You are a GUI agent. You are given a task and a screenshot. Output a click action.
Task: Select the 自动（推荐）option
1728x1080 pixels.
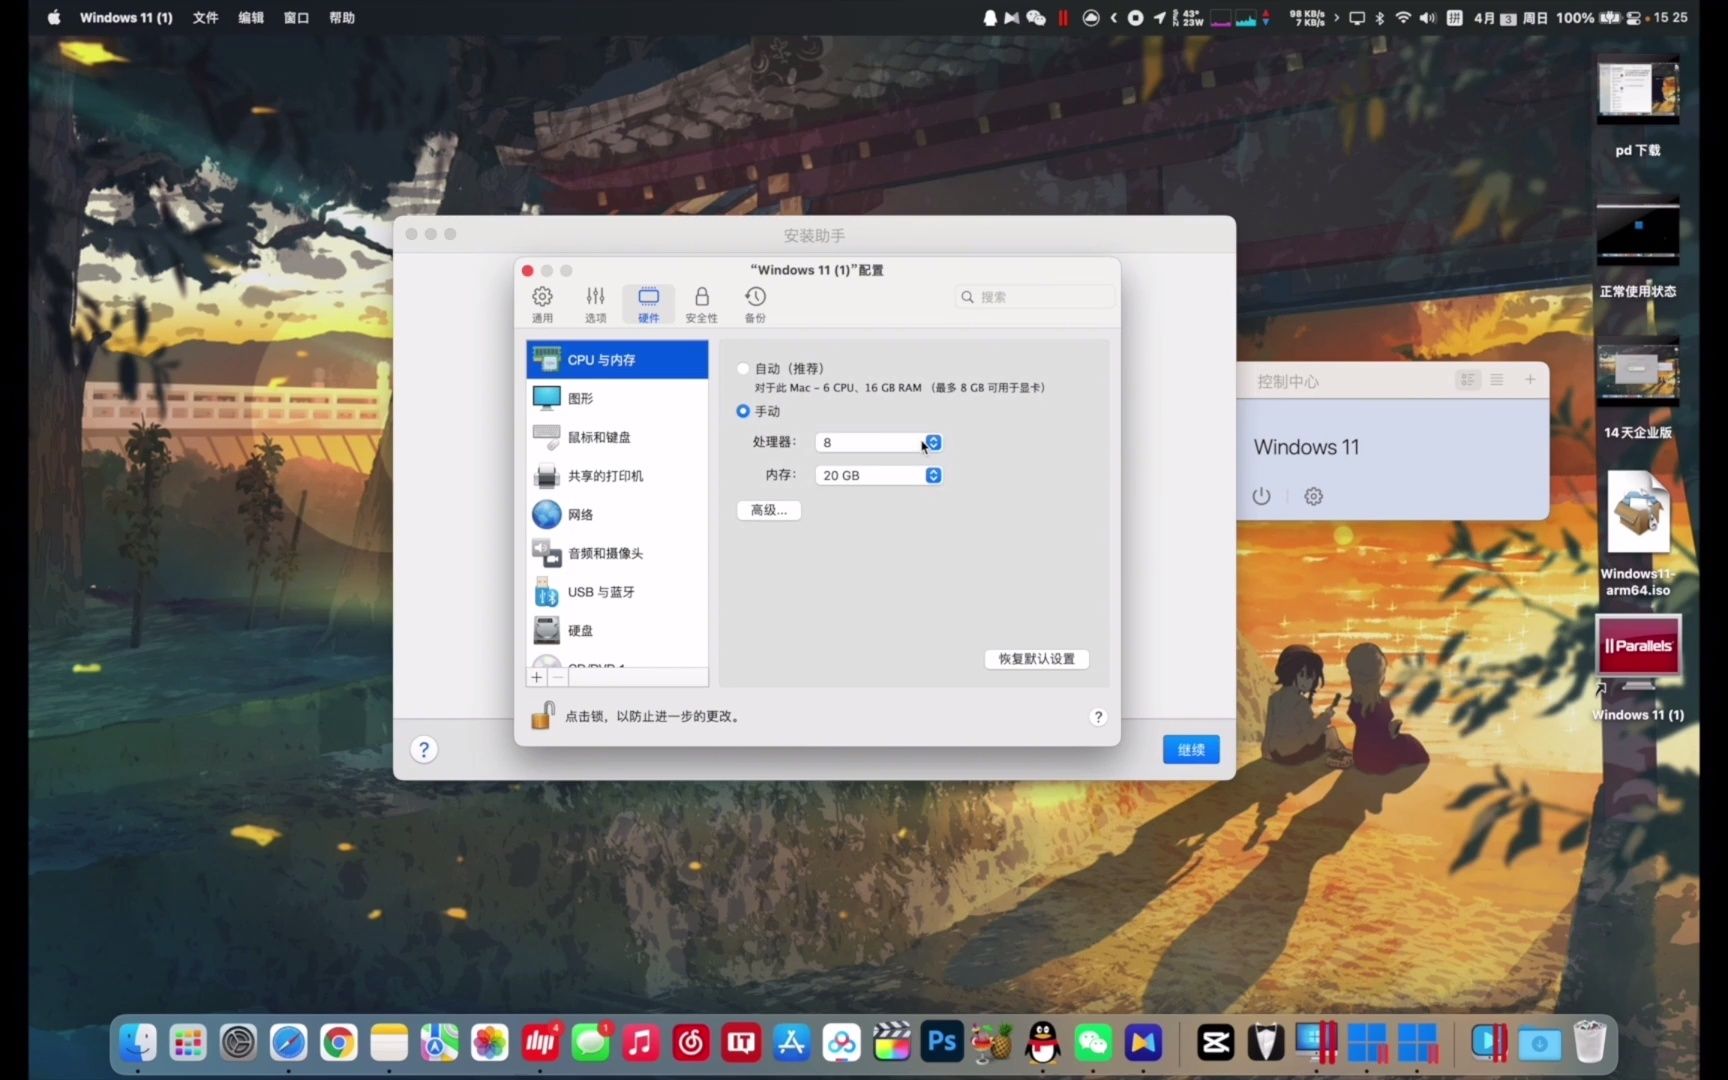742,368
